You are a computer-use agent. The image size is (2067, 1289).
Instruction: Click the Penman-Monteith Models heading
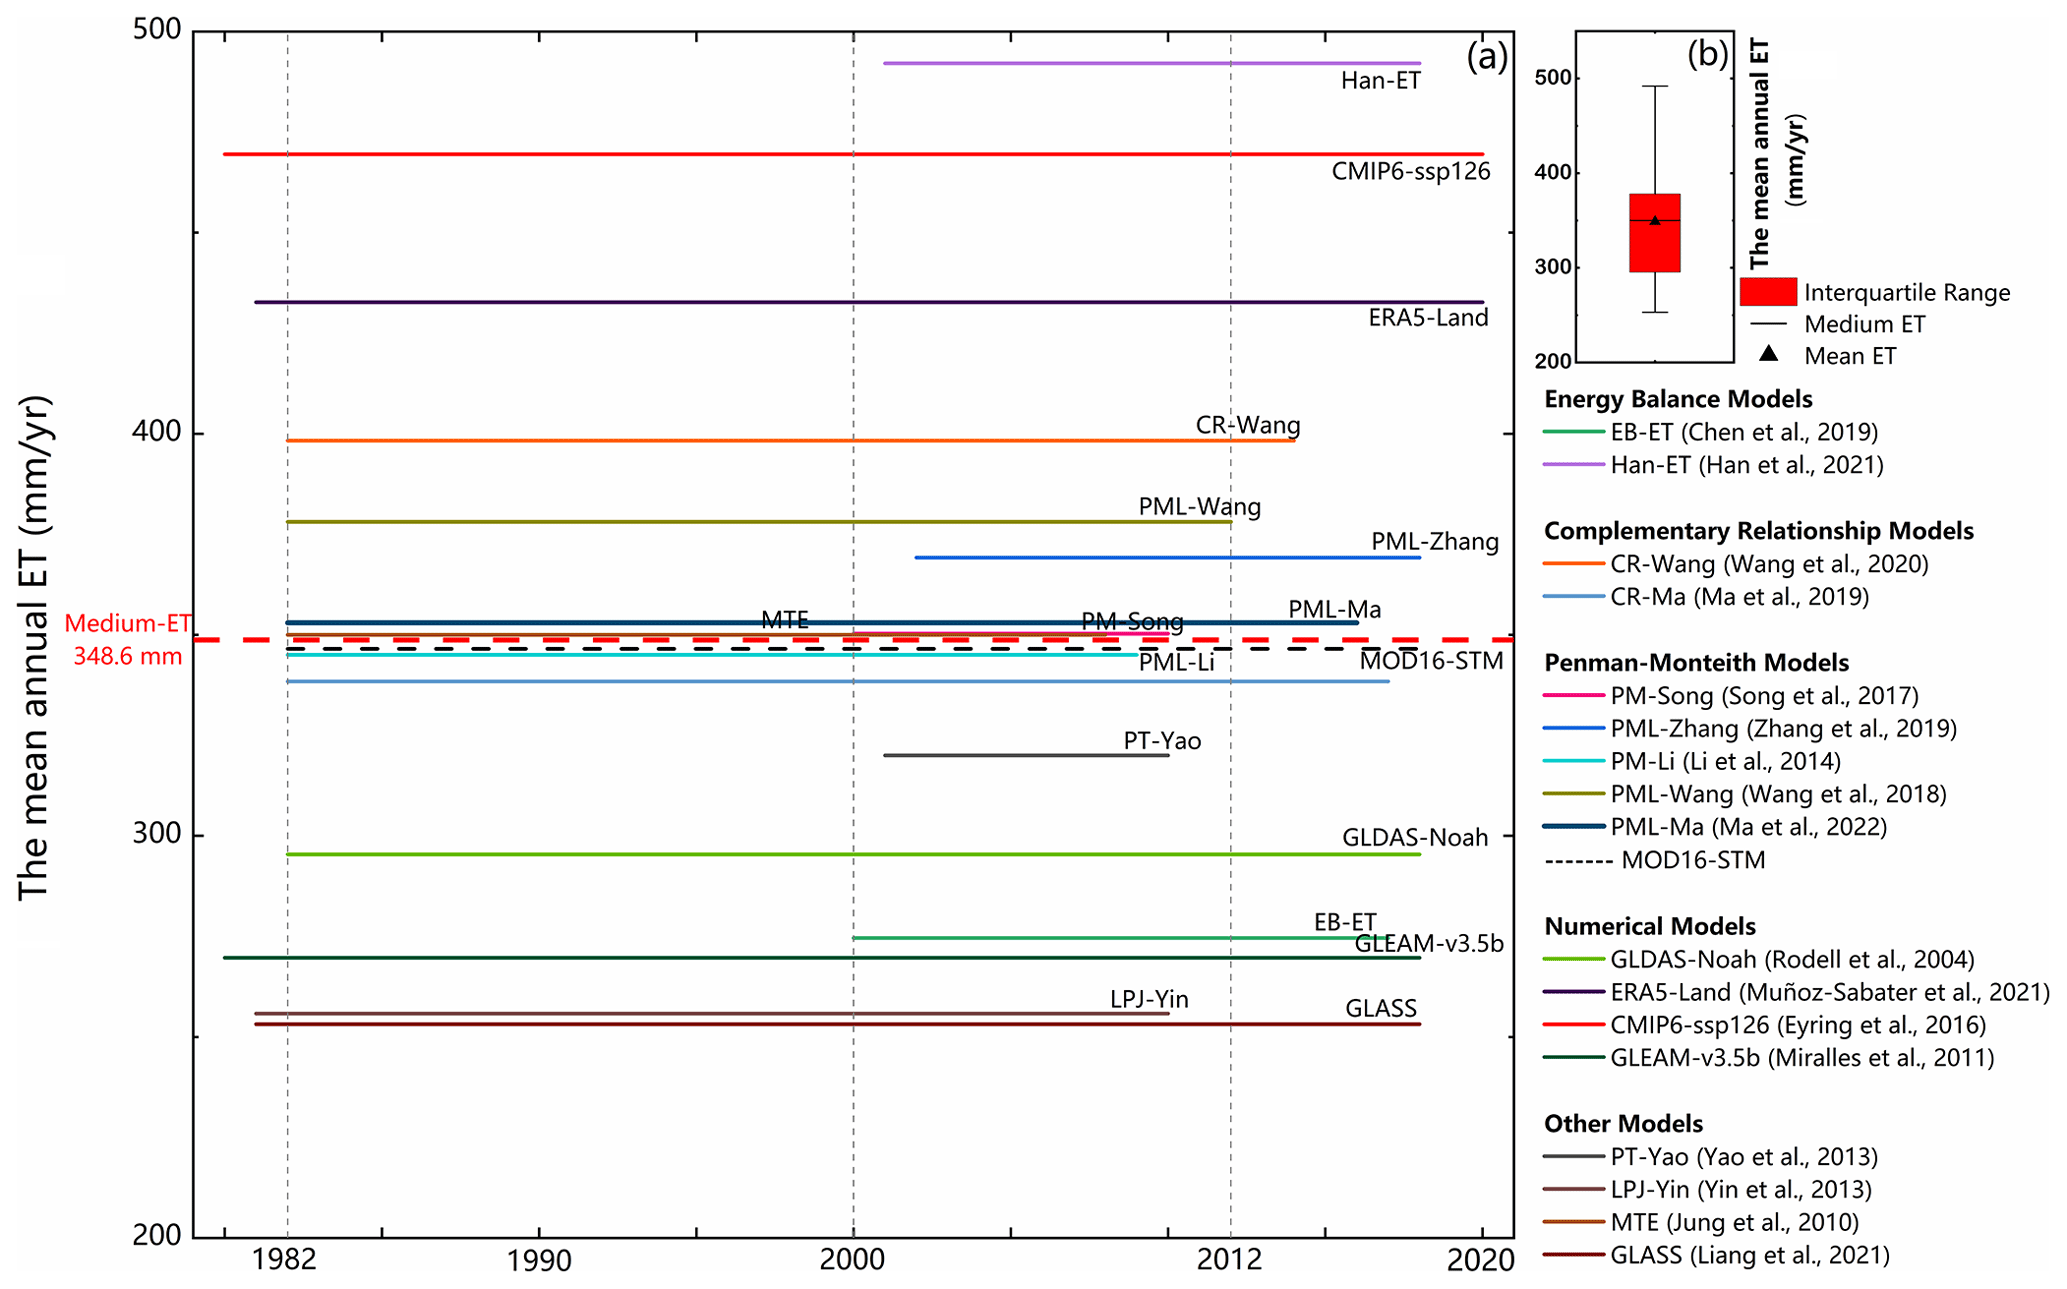point(1696,663)
